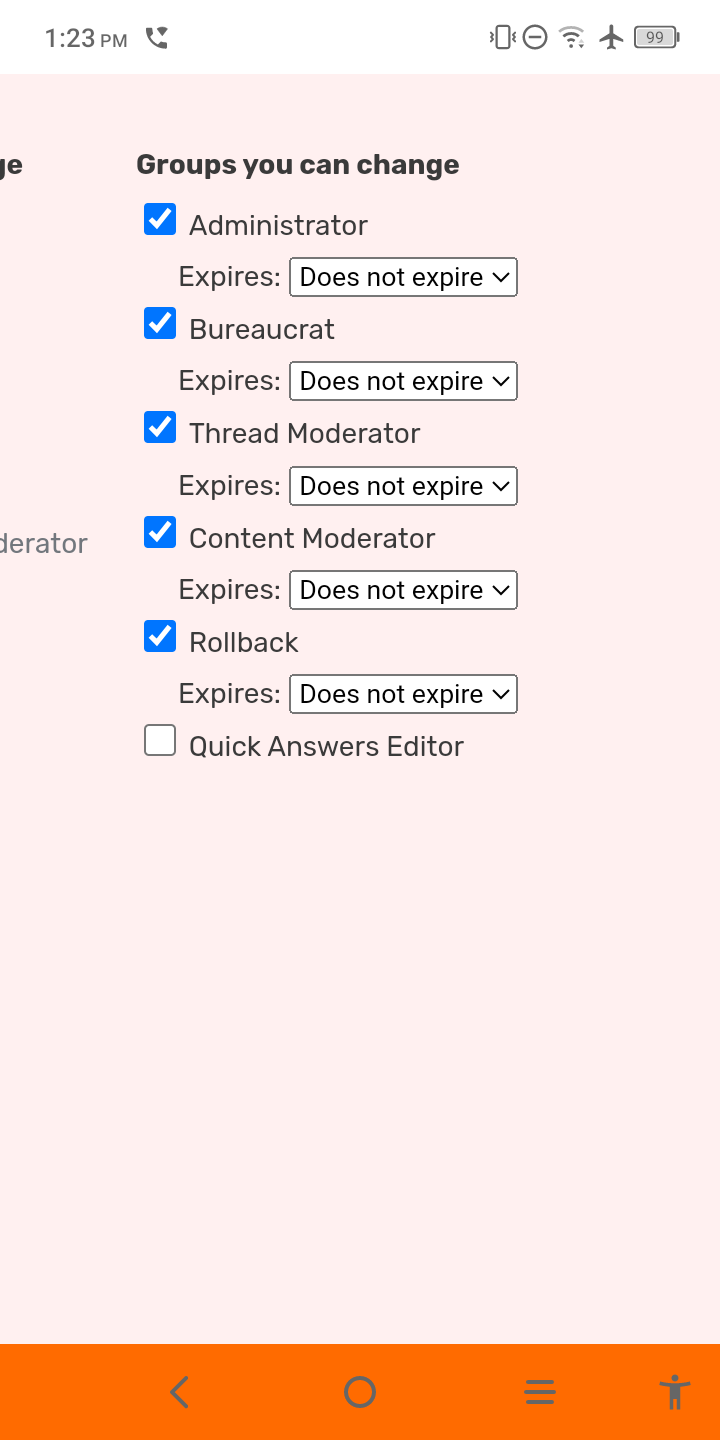
Task: Uncheck the Bureaucrat checkbox
Action: 160,323
